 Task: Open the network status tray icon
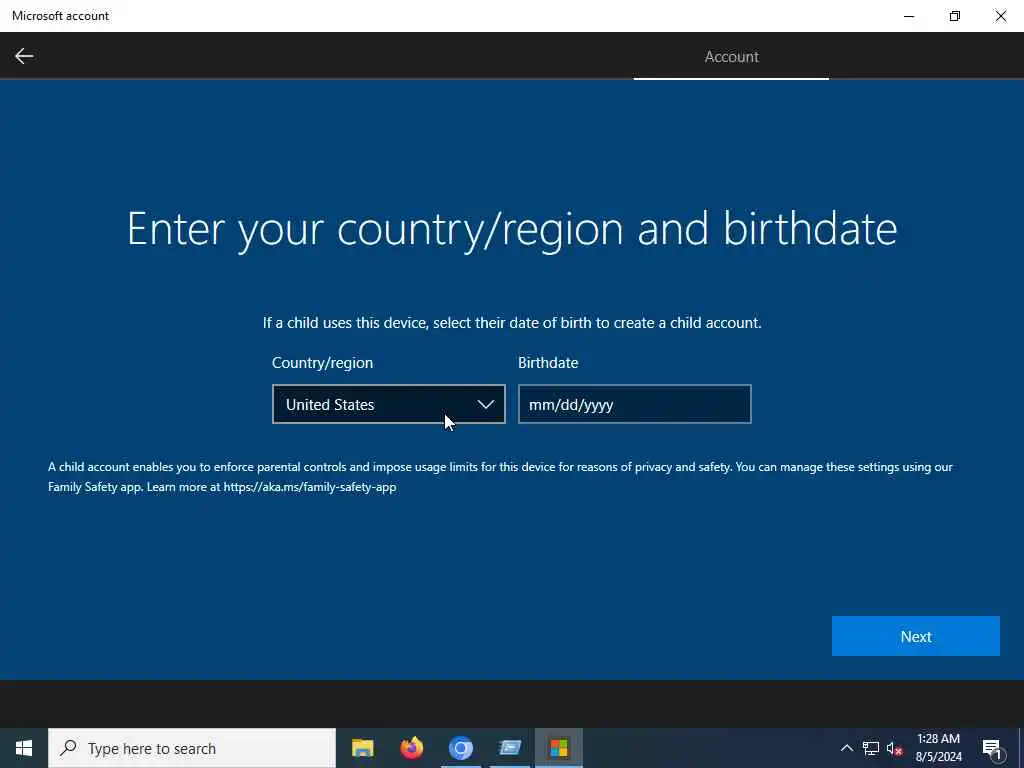coord(871,748)
